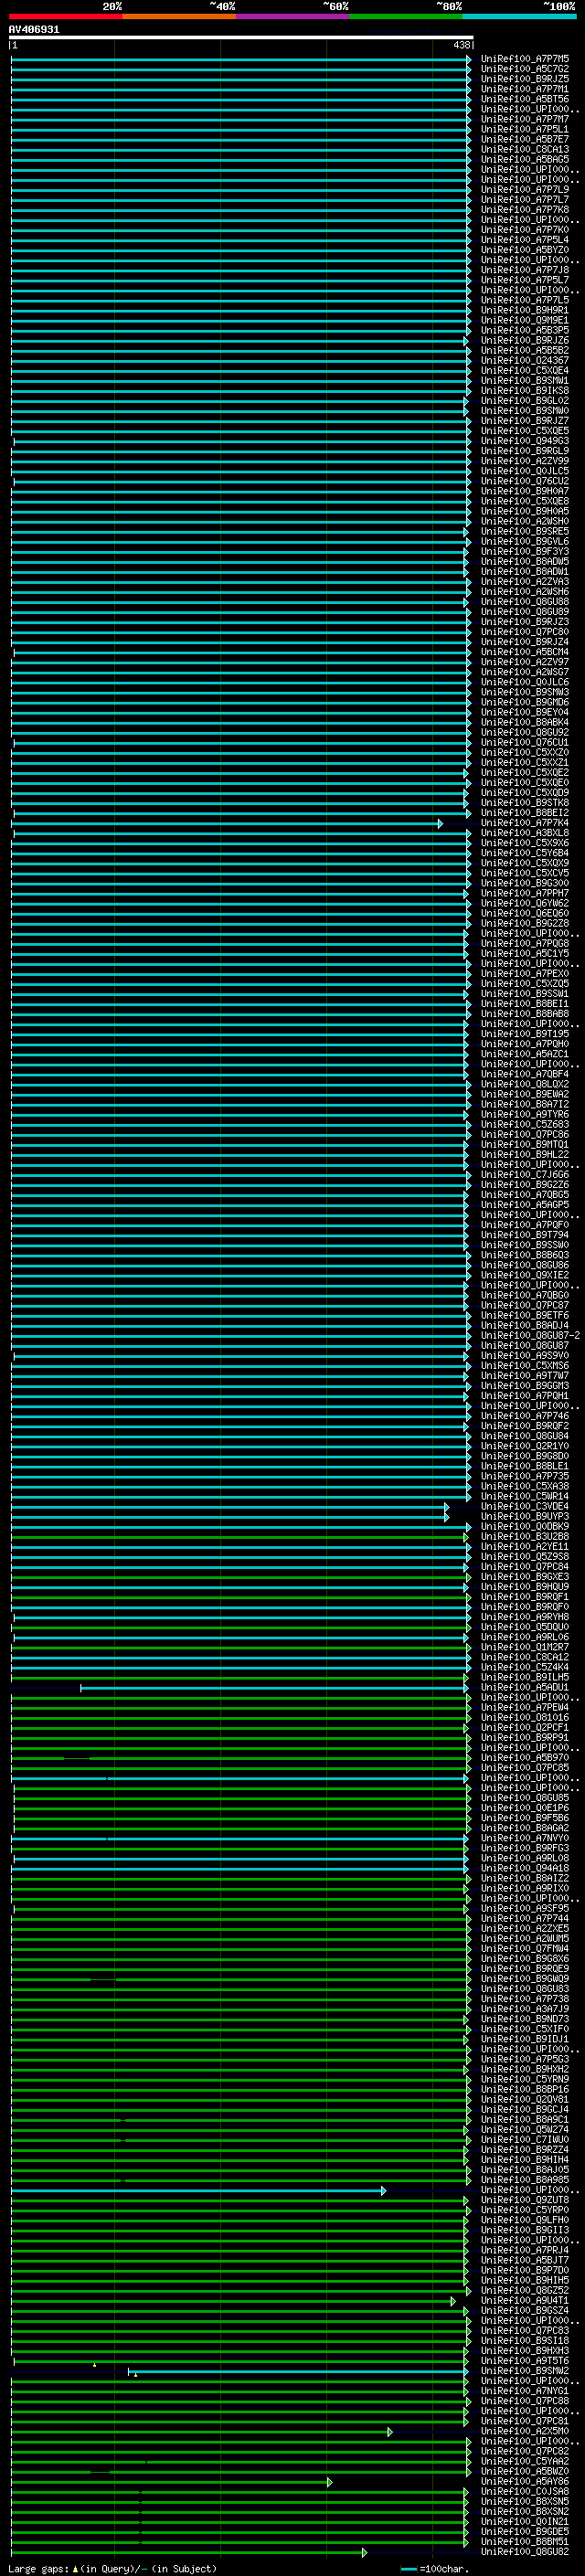
Task: Open hit UniRef100_B9RJZ5
Action: [x=525, y=79]
